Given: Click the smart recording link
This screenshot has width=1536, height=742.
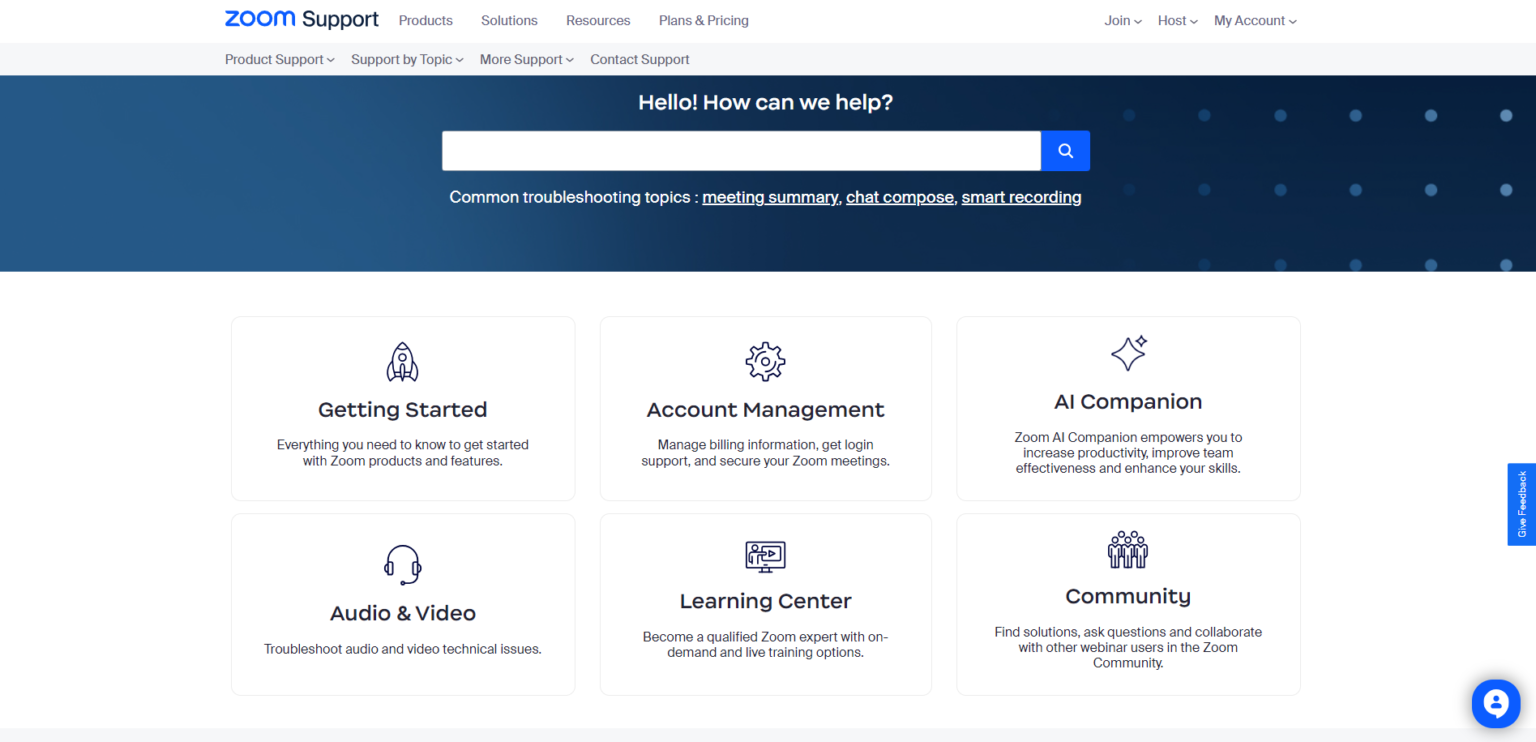Looking at the screenshot, I should click(x=1021, y=197).
